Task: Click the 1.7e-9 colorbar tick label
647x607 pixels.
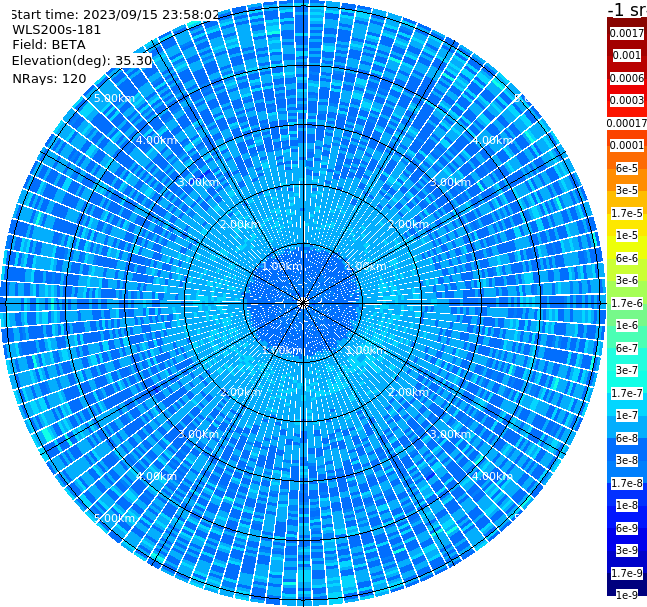Action: click(x=627, y=573)
